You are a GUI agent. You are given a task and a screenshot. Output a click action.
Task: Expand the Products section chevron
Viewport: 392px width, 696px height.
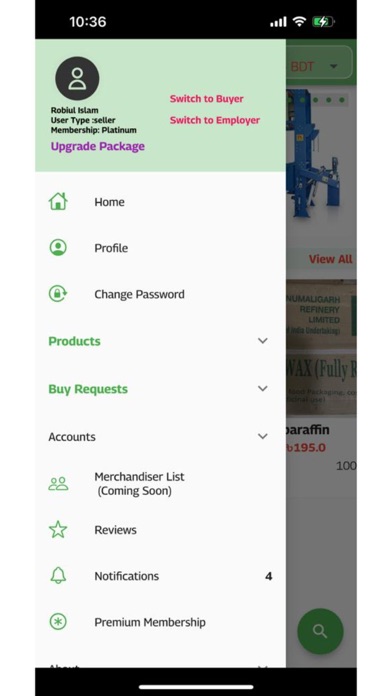(263, 340)
